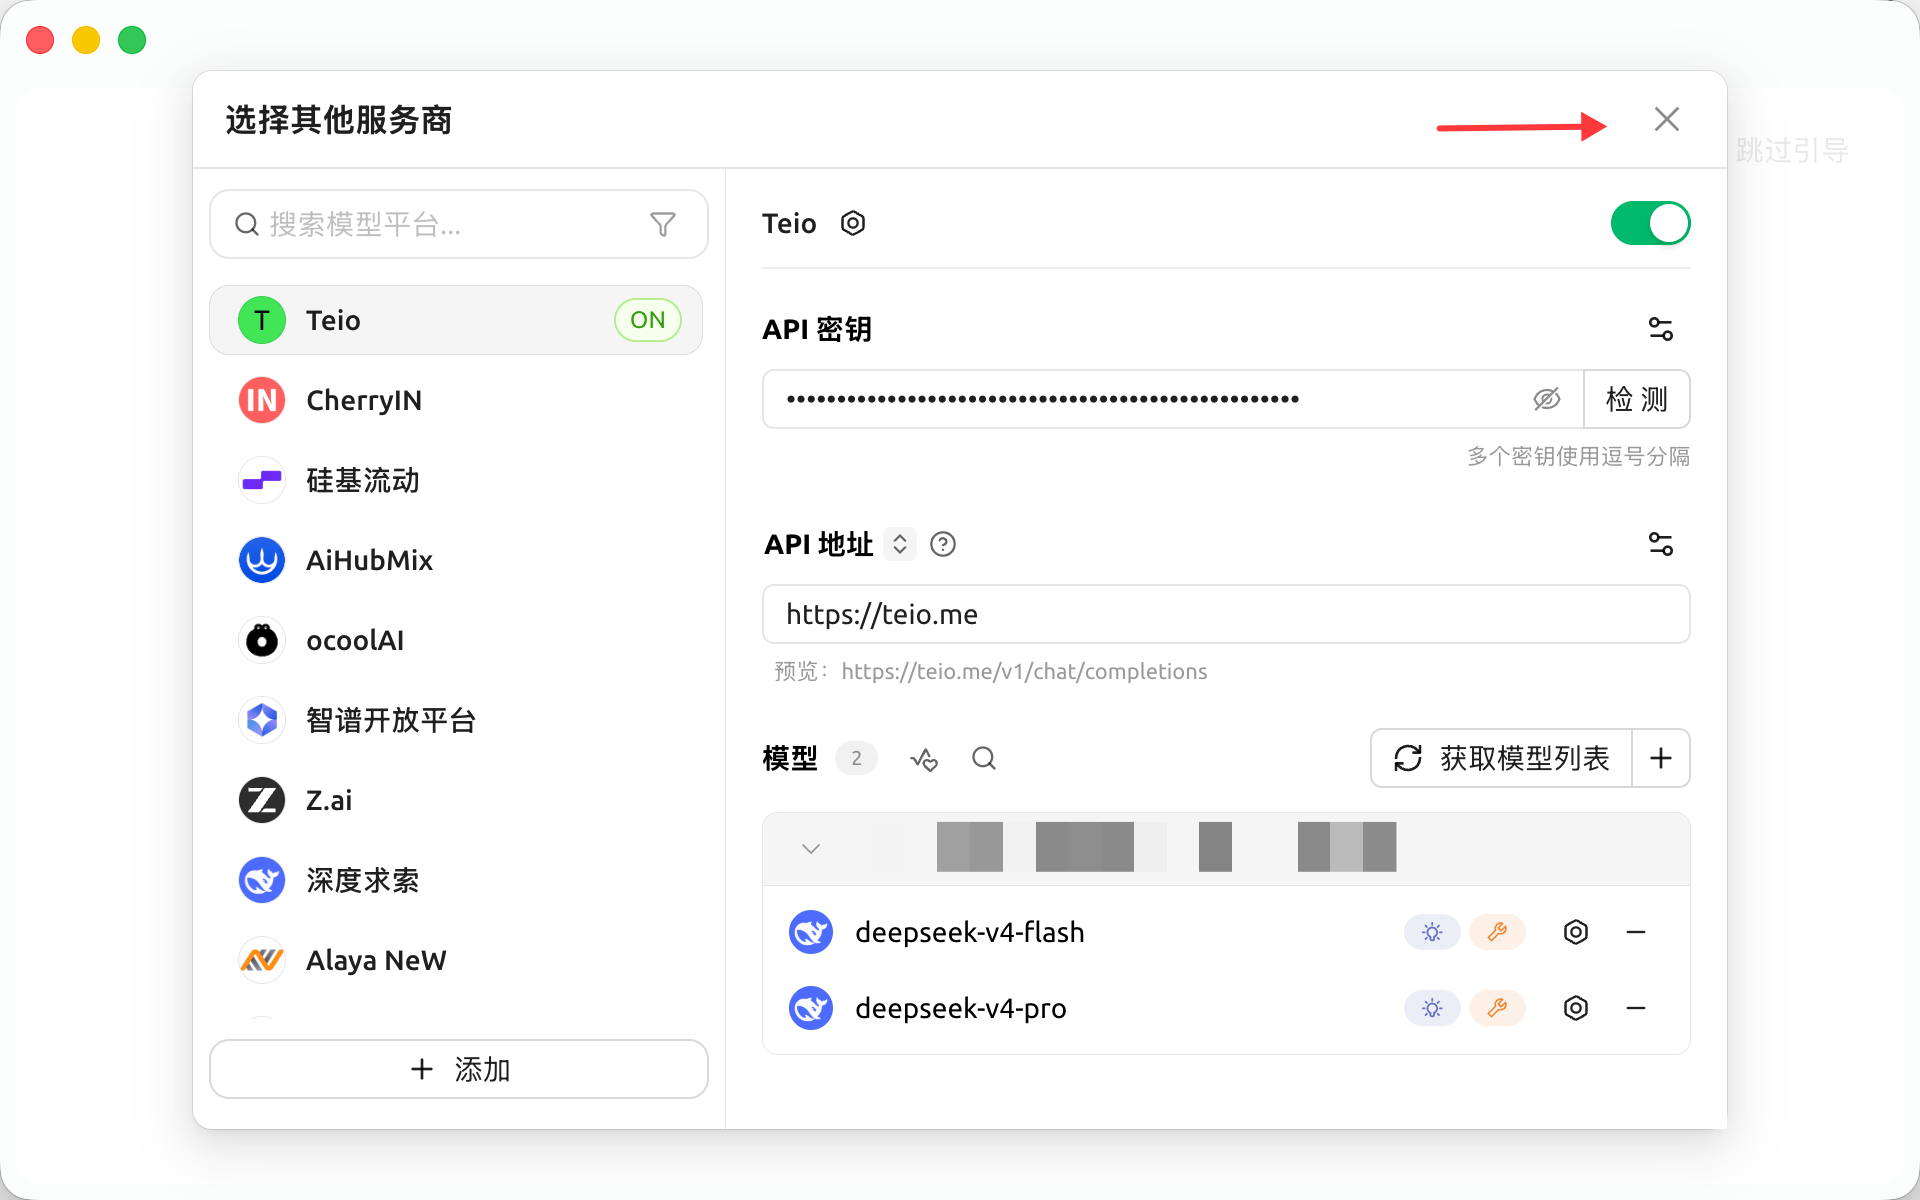This screenshot has width=1920, height=1200.
Task: Close the 选择其他服务商 dialog
Action: tap(1666, 119)
